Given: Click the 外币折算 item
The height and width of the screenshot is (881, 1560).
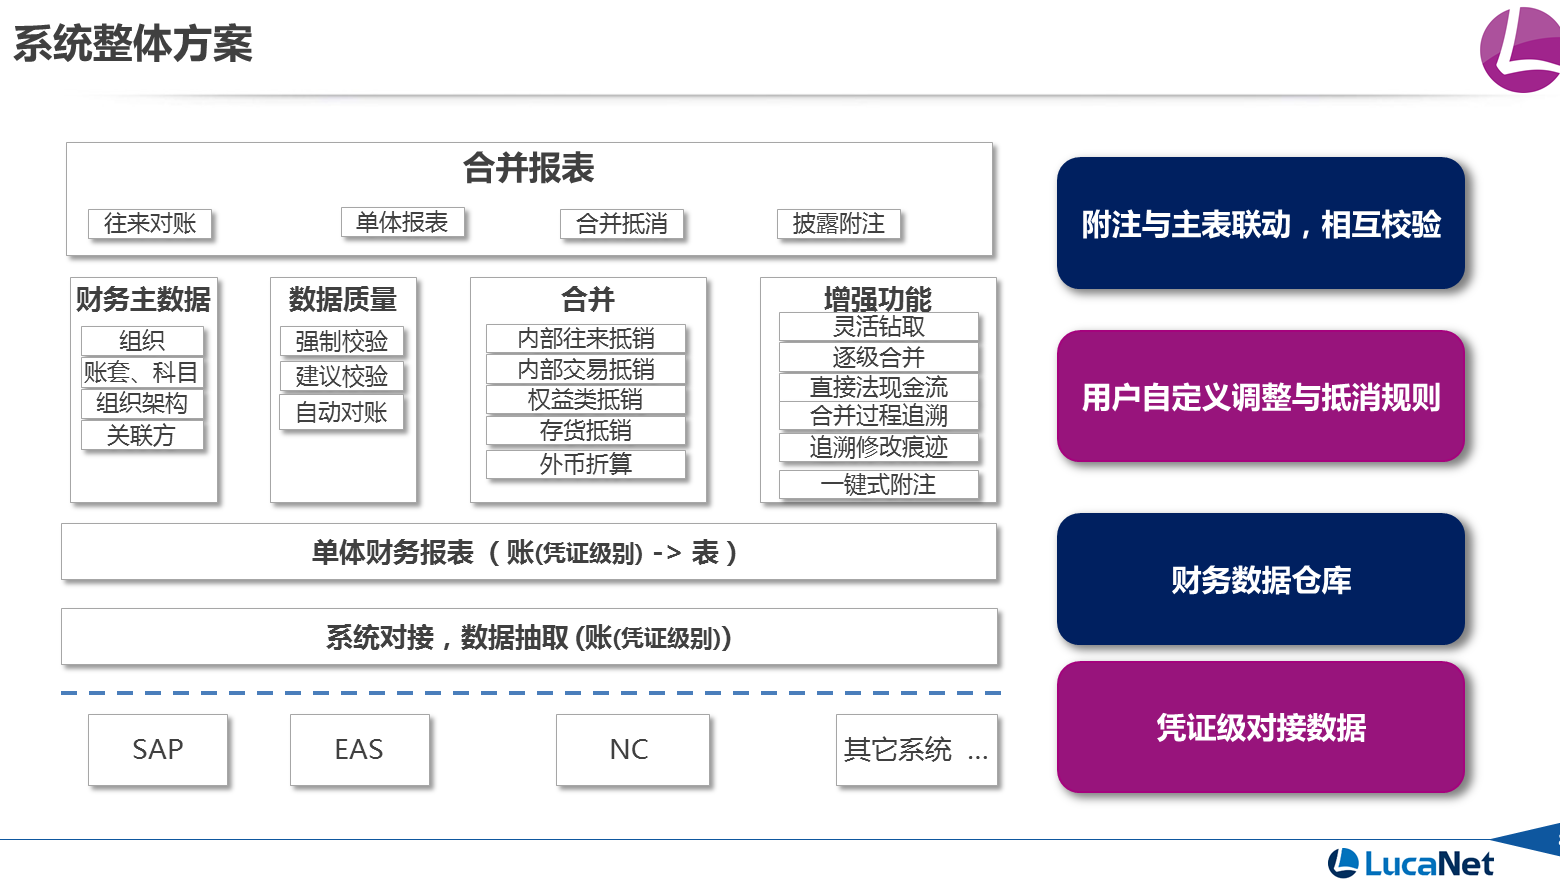Looking at the screenshot, I should coord(586,464).
